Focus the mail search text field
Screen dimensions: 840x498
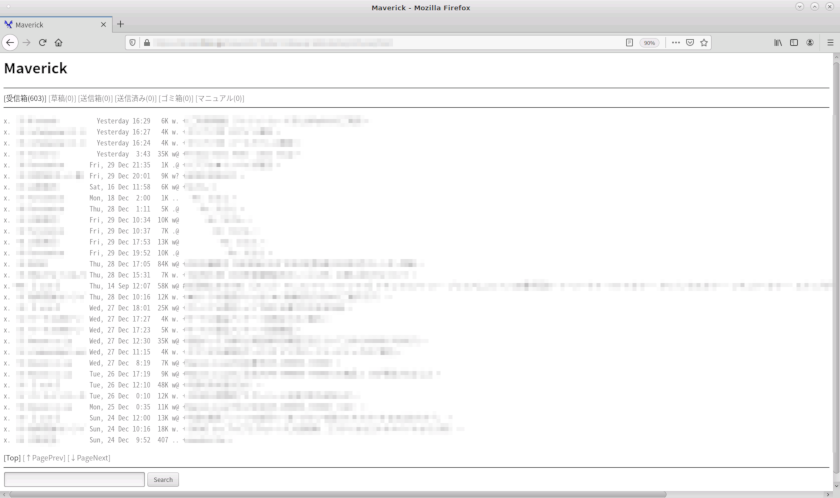74,480
